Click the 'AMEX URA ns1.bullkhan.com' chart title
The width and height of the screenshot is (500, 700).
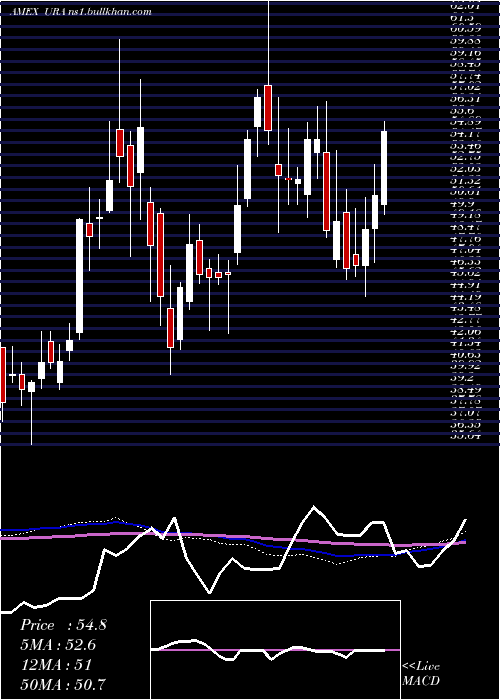coord(81,12)
